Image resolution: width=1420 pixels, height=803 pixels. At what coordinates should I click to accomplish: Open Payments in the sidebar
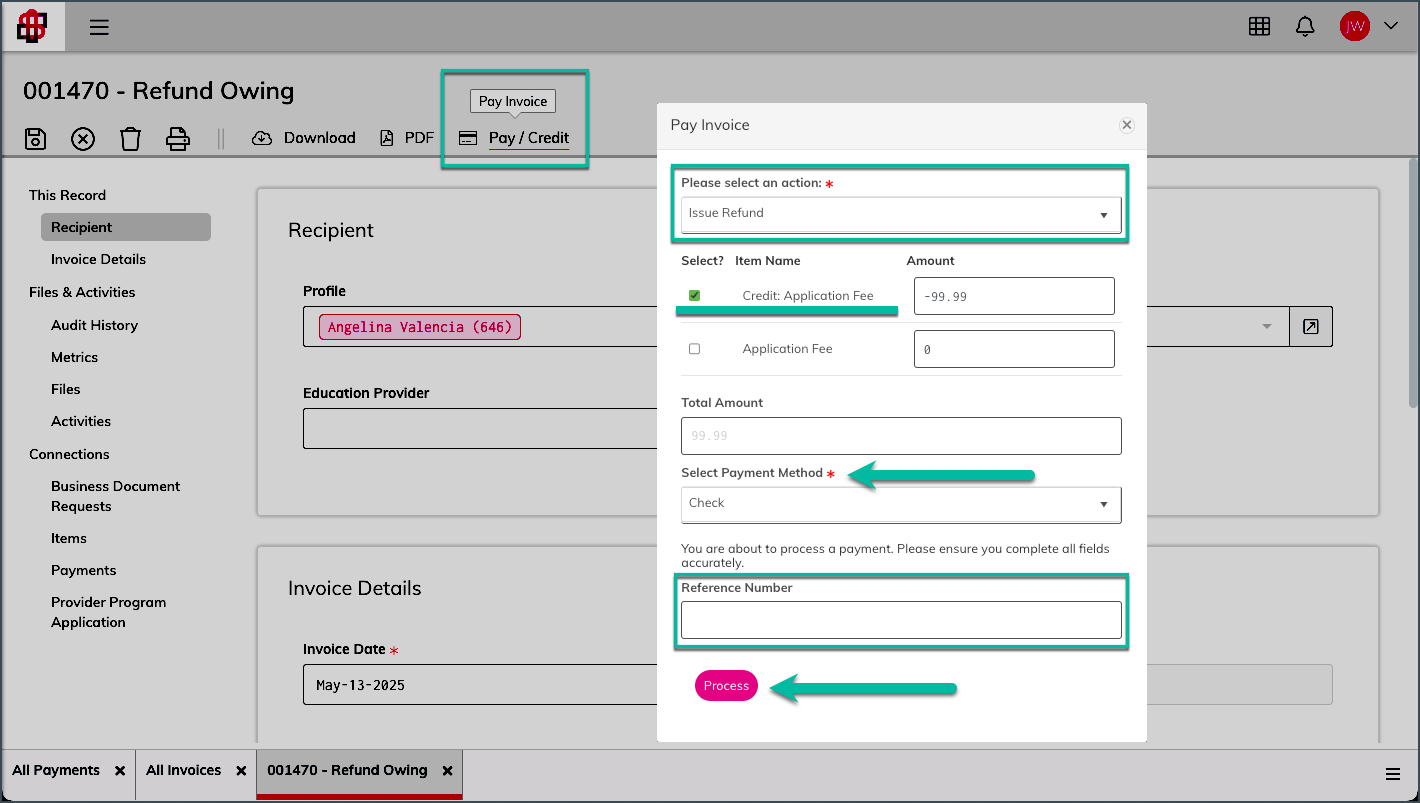83,570
